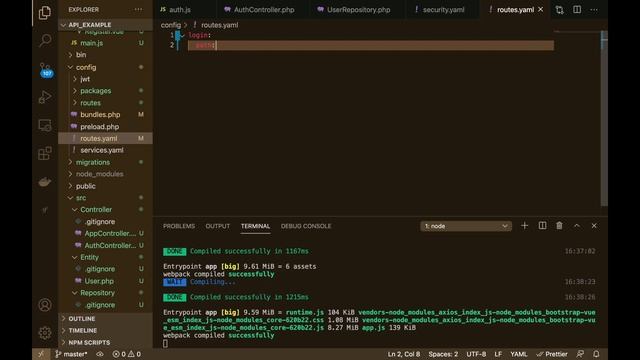Image resolution: width=640 pixels, height=360 pixels.
Task: Open the terminal selector dropdown 1: node
Action: 466,226
